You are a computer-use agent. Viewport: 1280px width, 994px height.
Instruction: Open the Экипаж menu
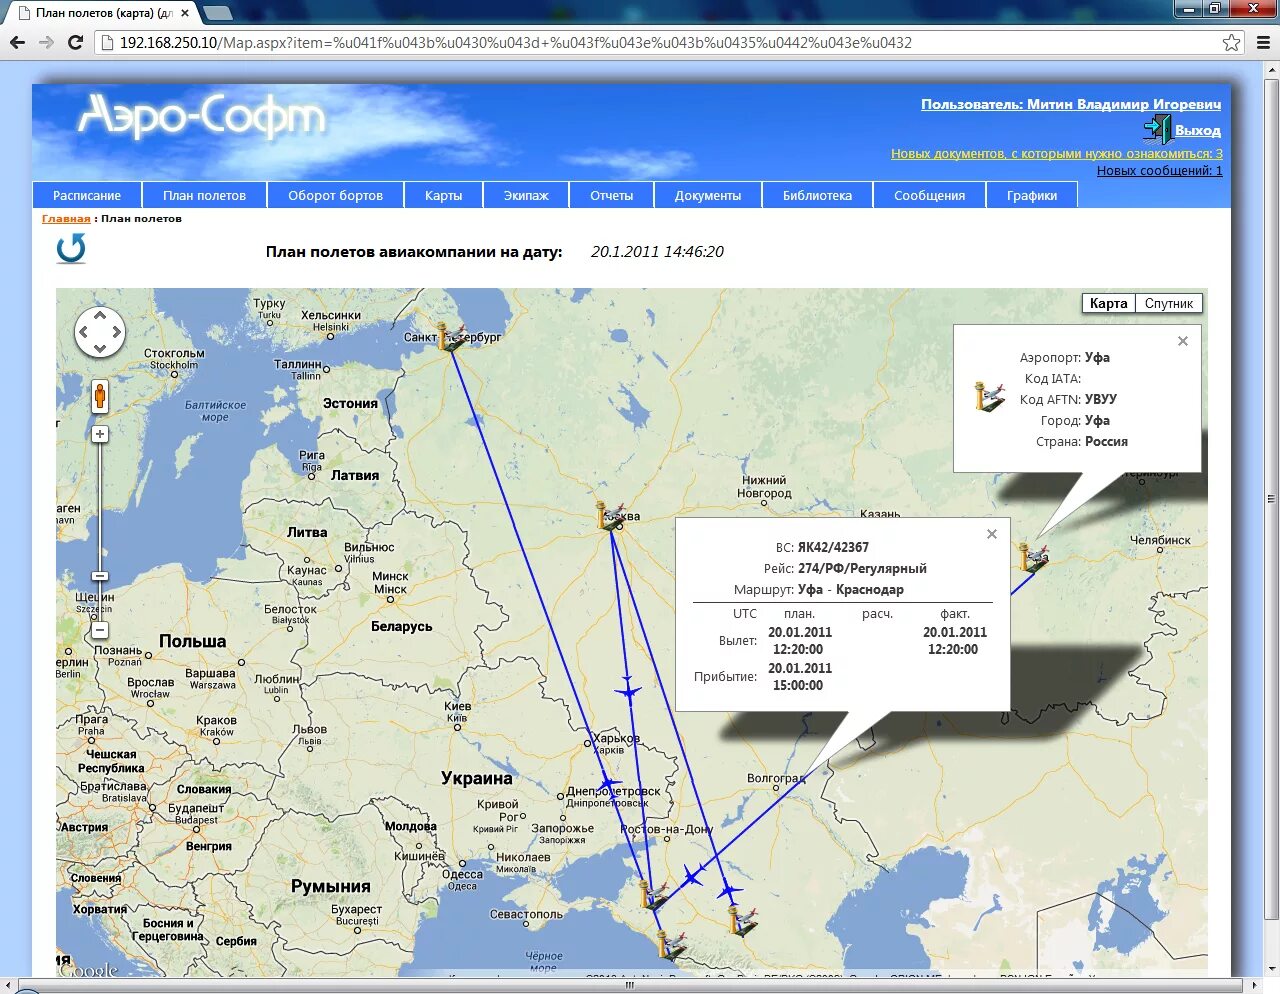click(x=526, y=195)
